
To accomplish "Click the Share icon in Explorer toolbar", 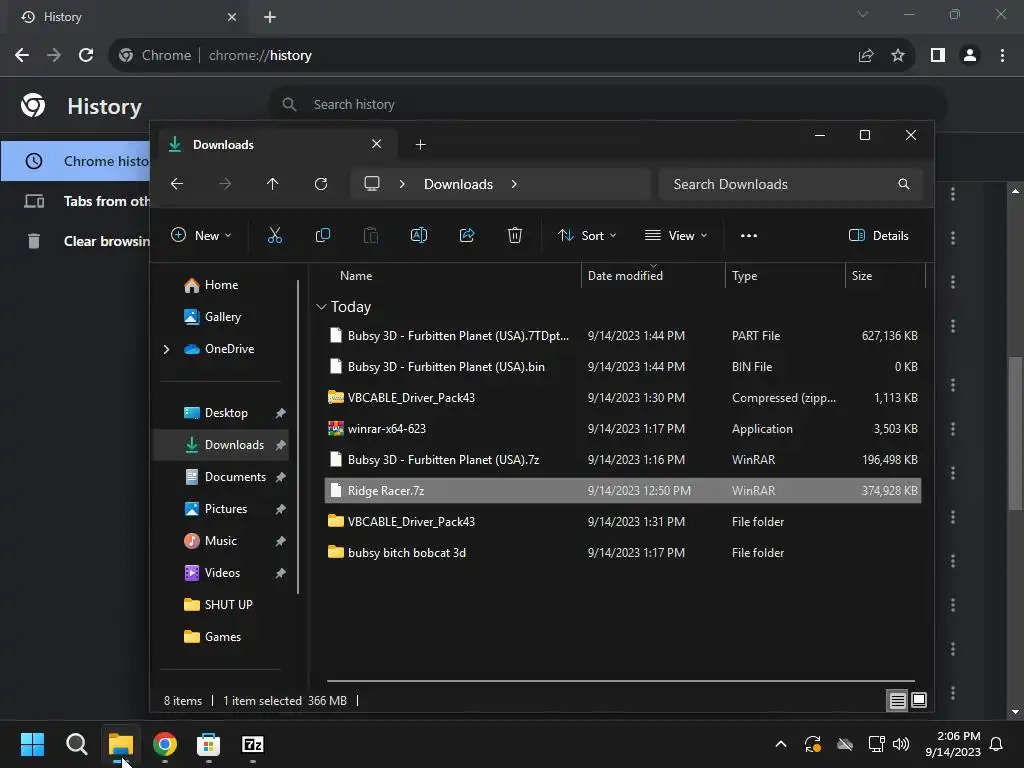I will [x=467, y=236].
